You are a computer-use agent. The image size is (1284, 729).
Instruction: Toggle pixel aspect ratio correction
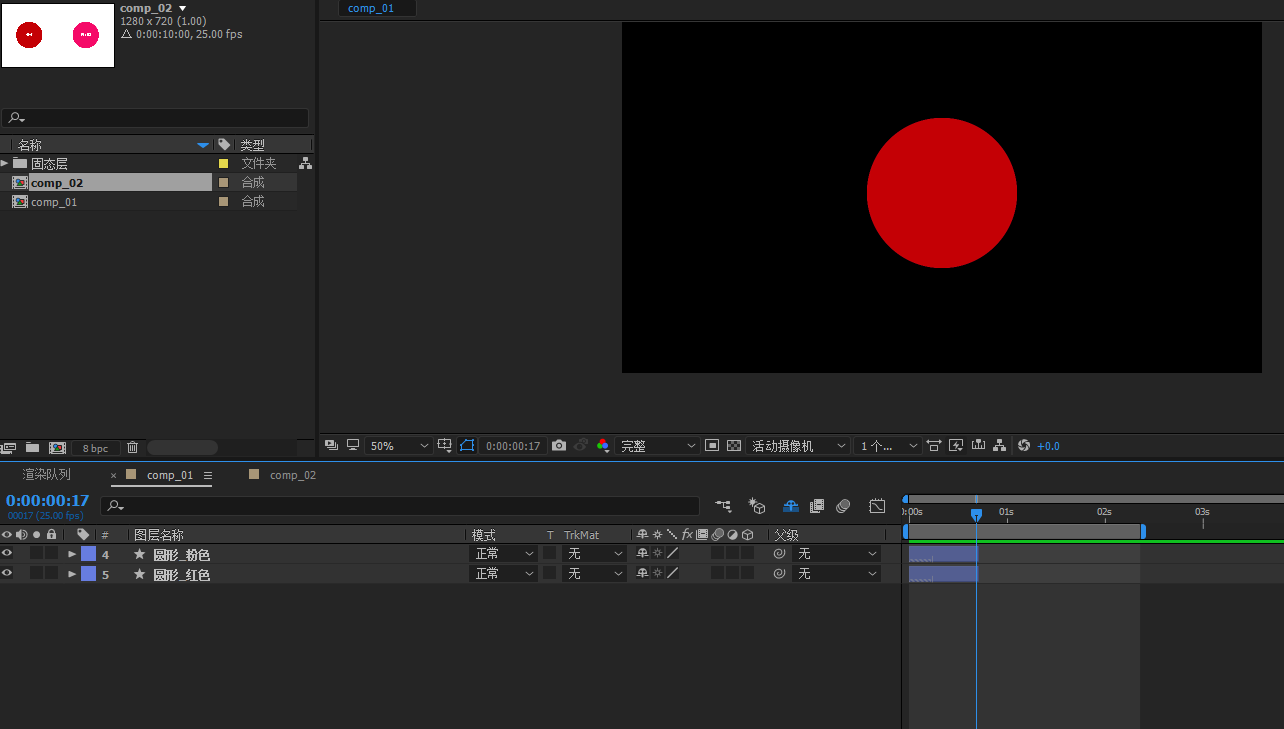(934, 445)
